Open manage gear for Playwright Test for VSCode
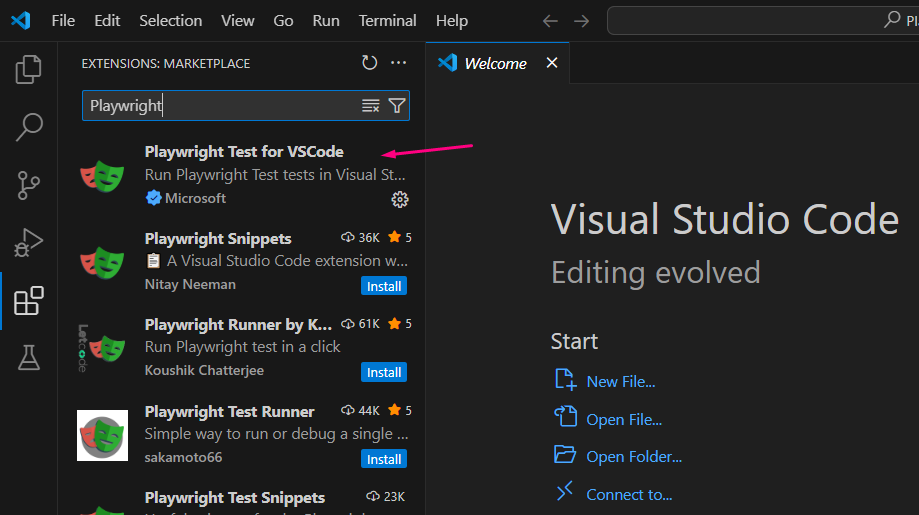This screenshot has width=919, height=515. pos(400,200)
